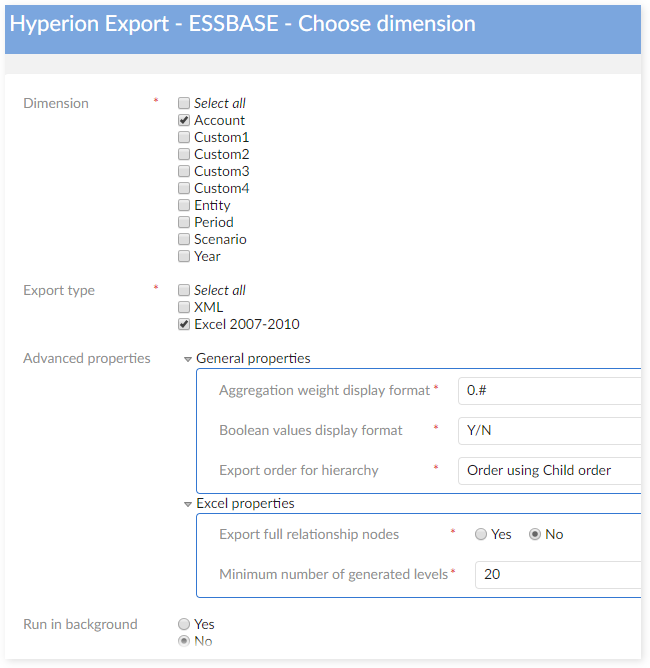Screen dimensions: 650x668
Task: Click the Aggregation weight display format field
Action: [x=548, y=390]
